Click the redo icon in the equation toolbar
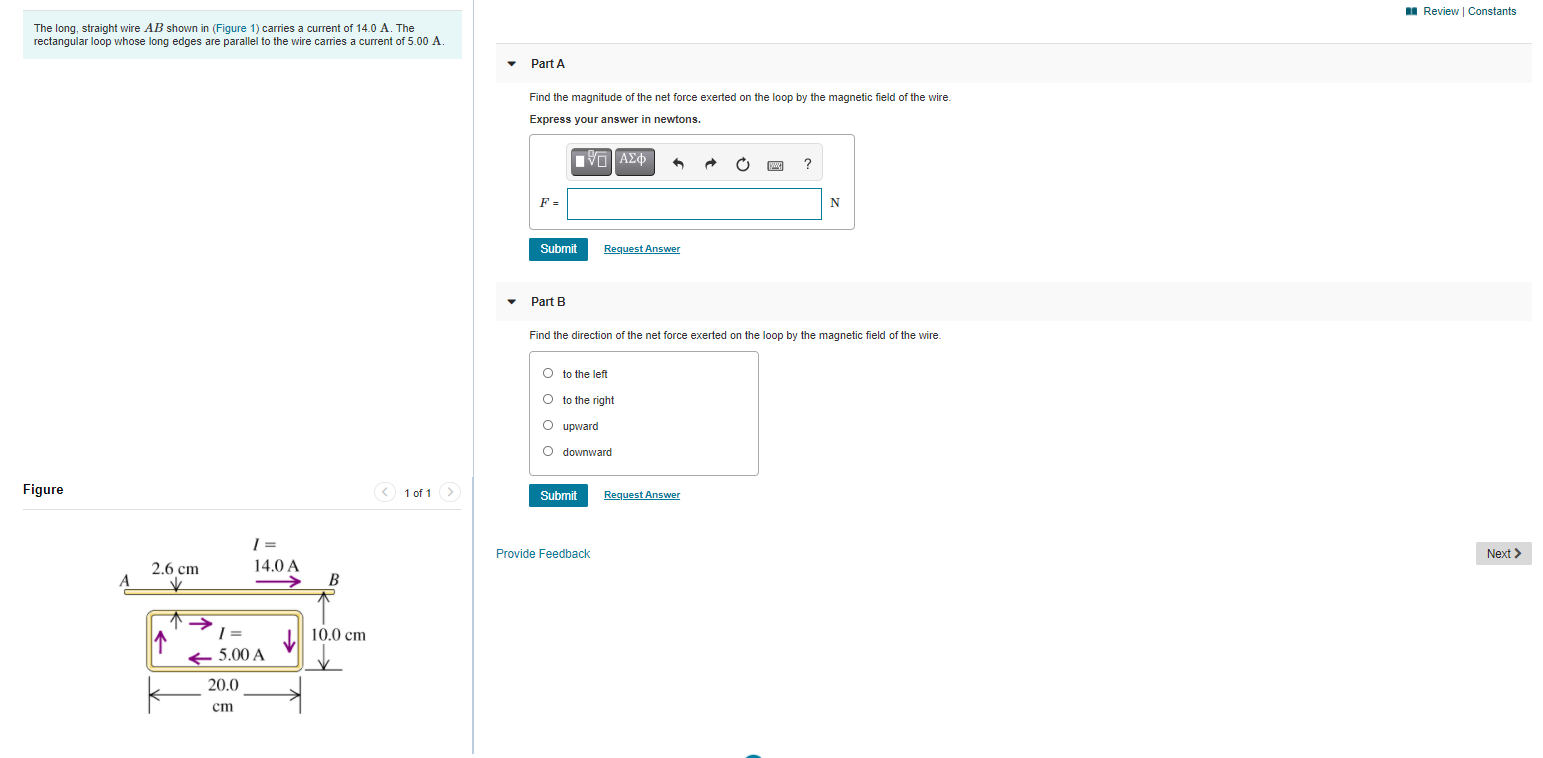 [710, 163]
